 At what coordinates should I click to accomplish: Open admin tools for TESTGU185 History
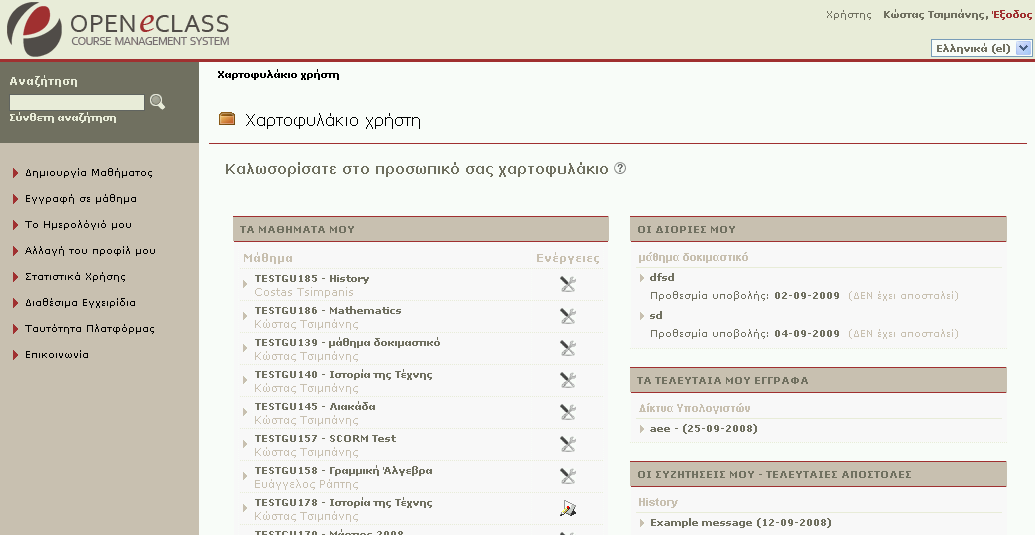click(568, 284)
